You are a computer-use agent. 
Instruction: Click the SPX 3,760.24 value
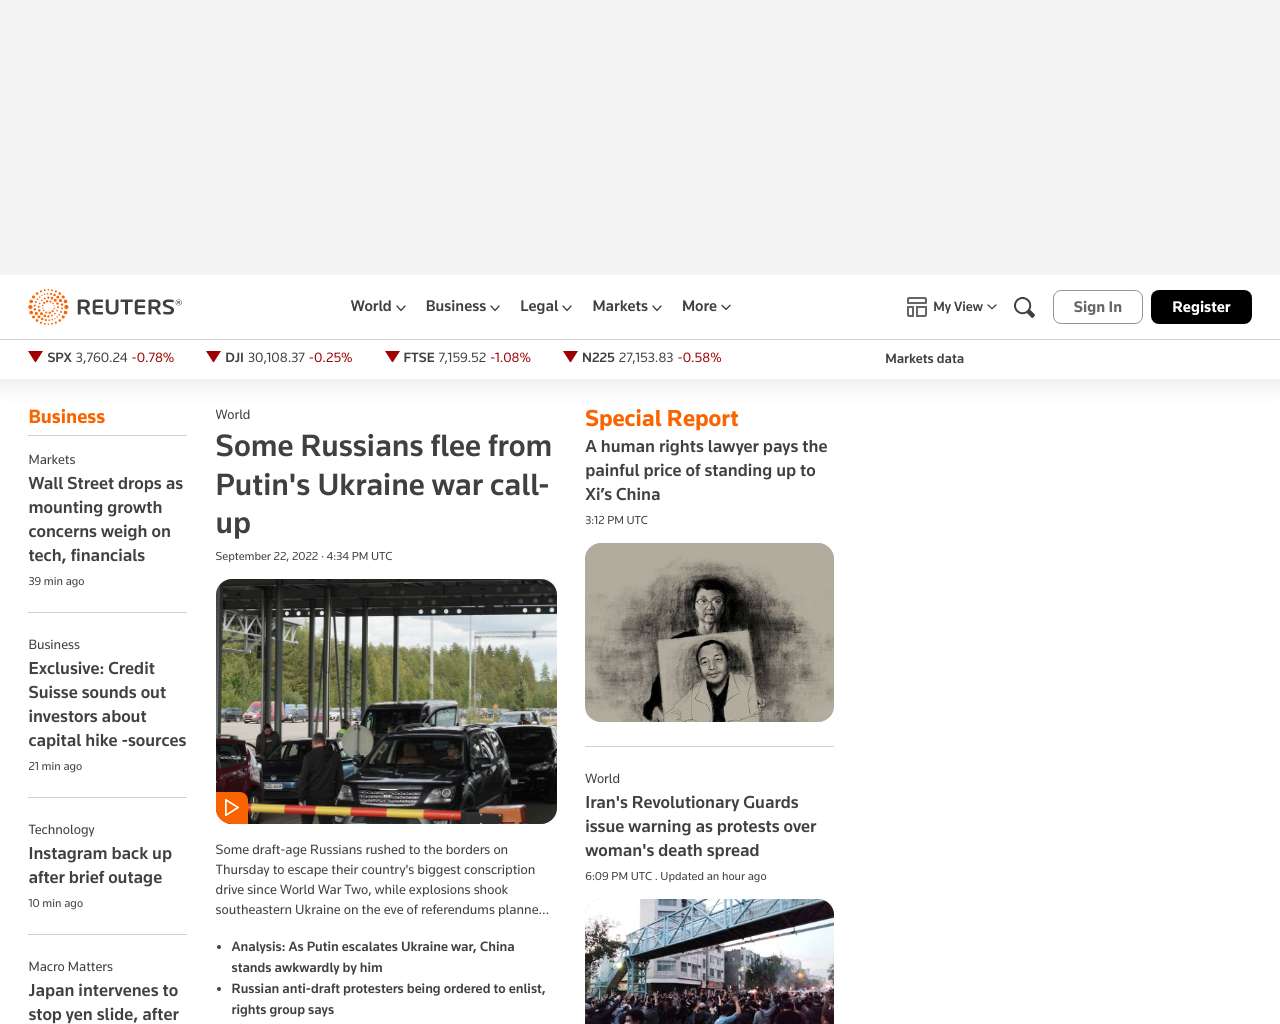coord(101,357)
